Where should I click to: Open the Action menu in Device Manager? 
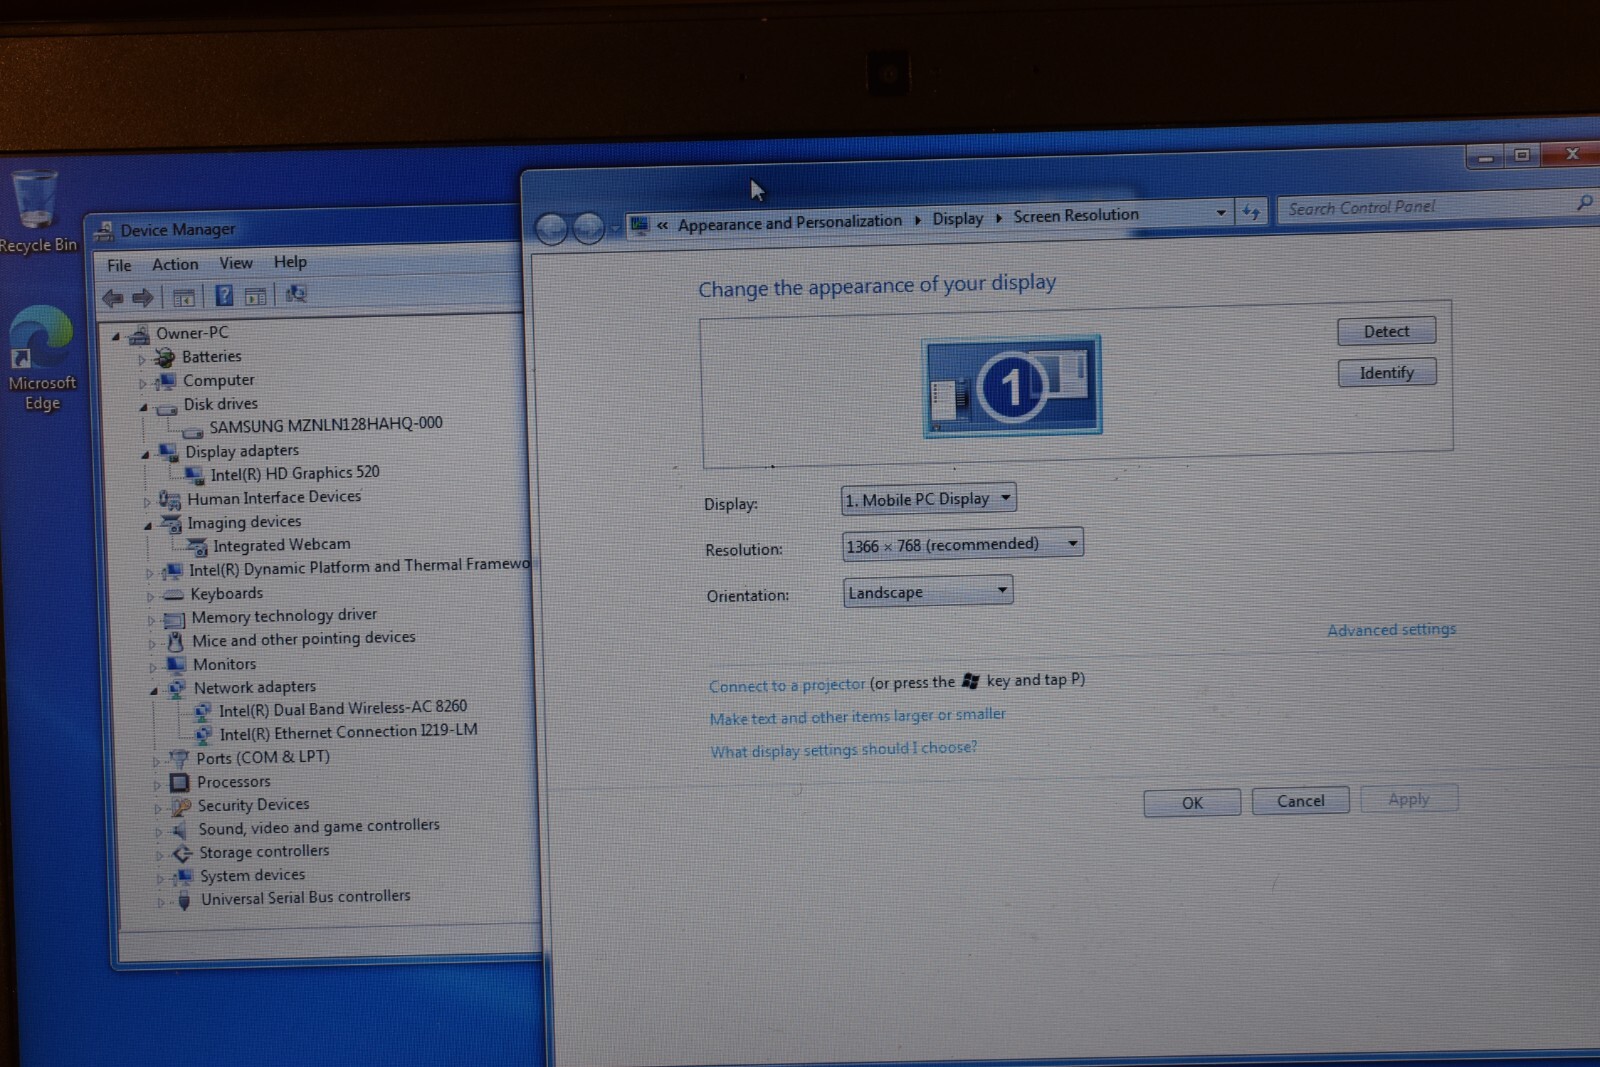[x=175, y=264]
